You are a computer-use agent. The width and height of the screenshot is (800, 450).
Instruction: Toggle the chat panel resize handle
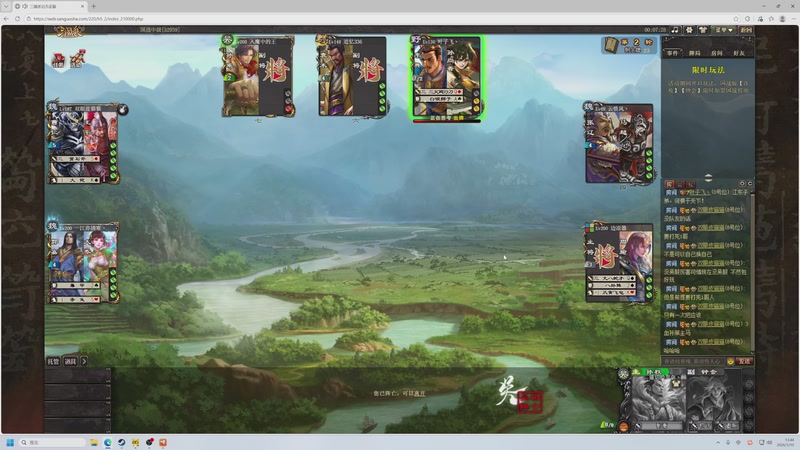pos(708,178)
